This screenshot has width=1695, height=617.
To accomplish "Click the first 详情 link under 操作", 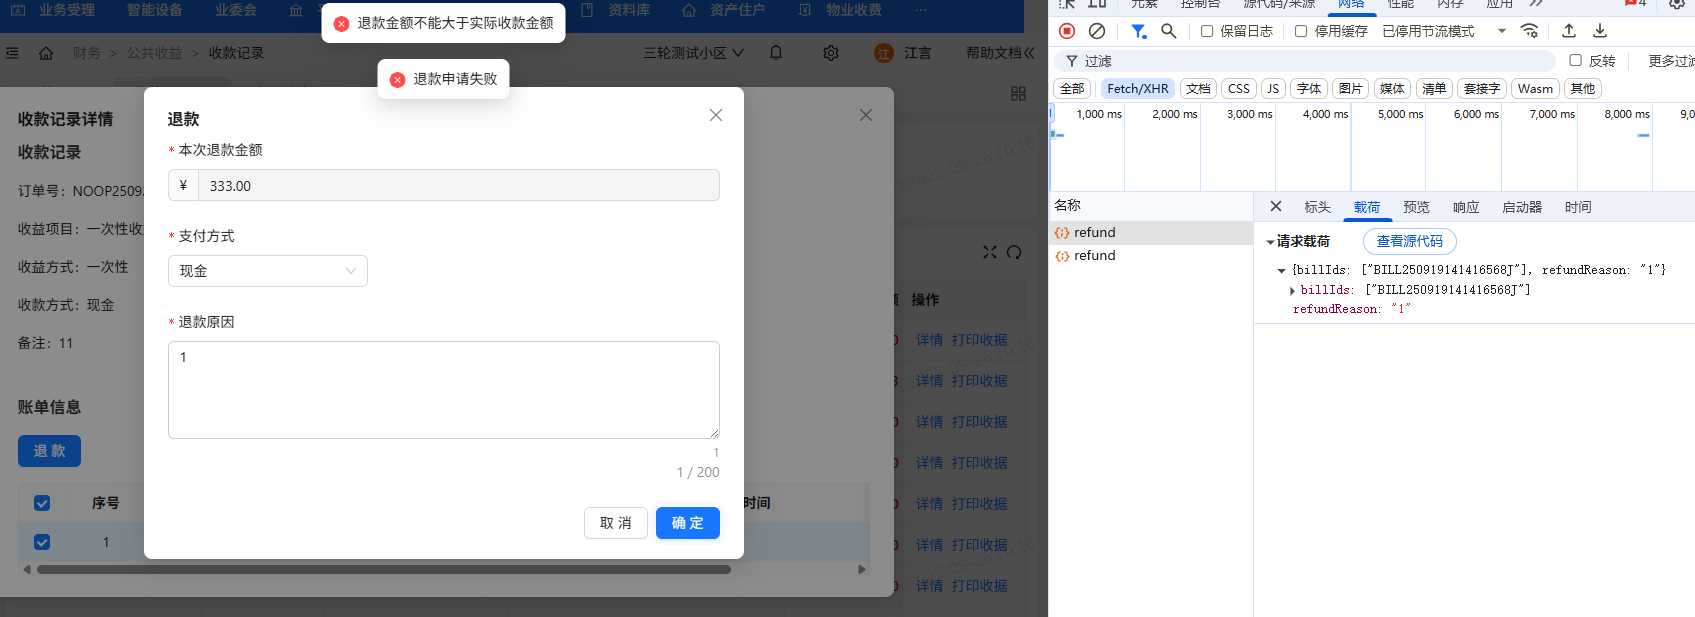I will 929,340.
